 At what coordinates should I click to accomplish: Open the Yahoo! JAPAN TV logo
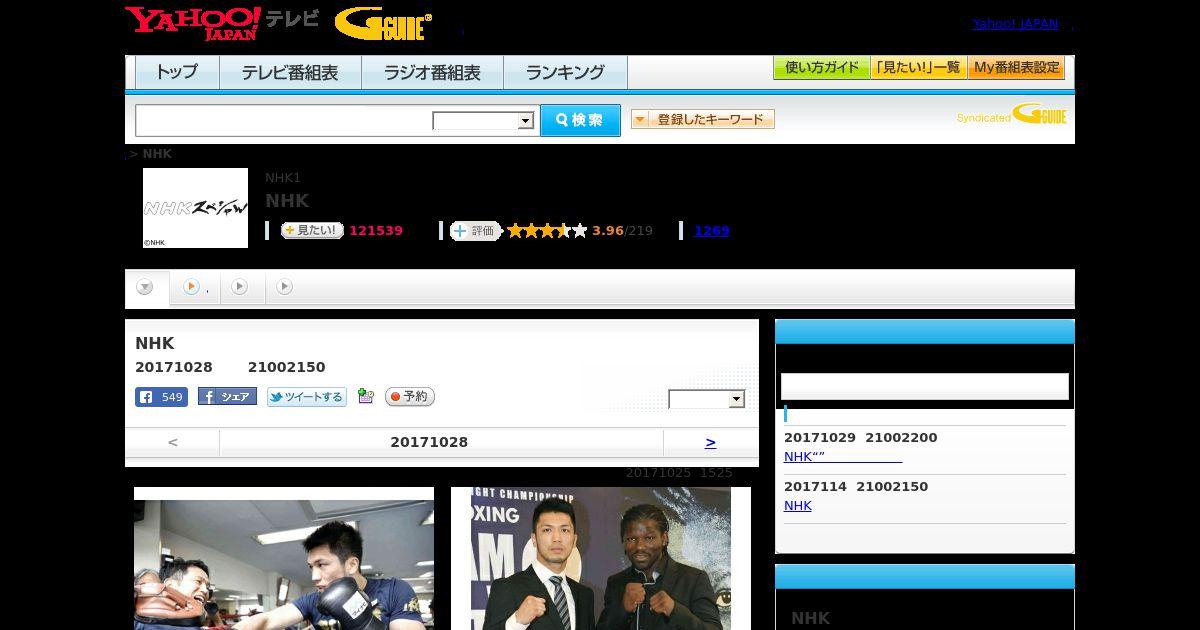click(x=222, y=23)
